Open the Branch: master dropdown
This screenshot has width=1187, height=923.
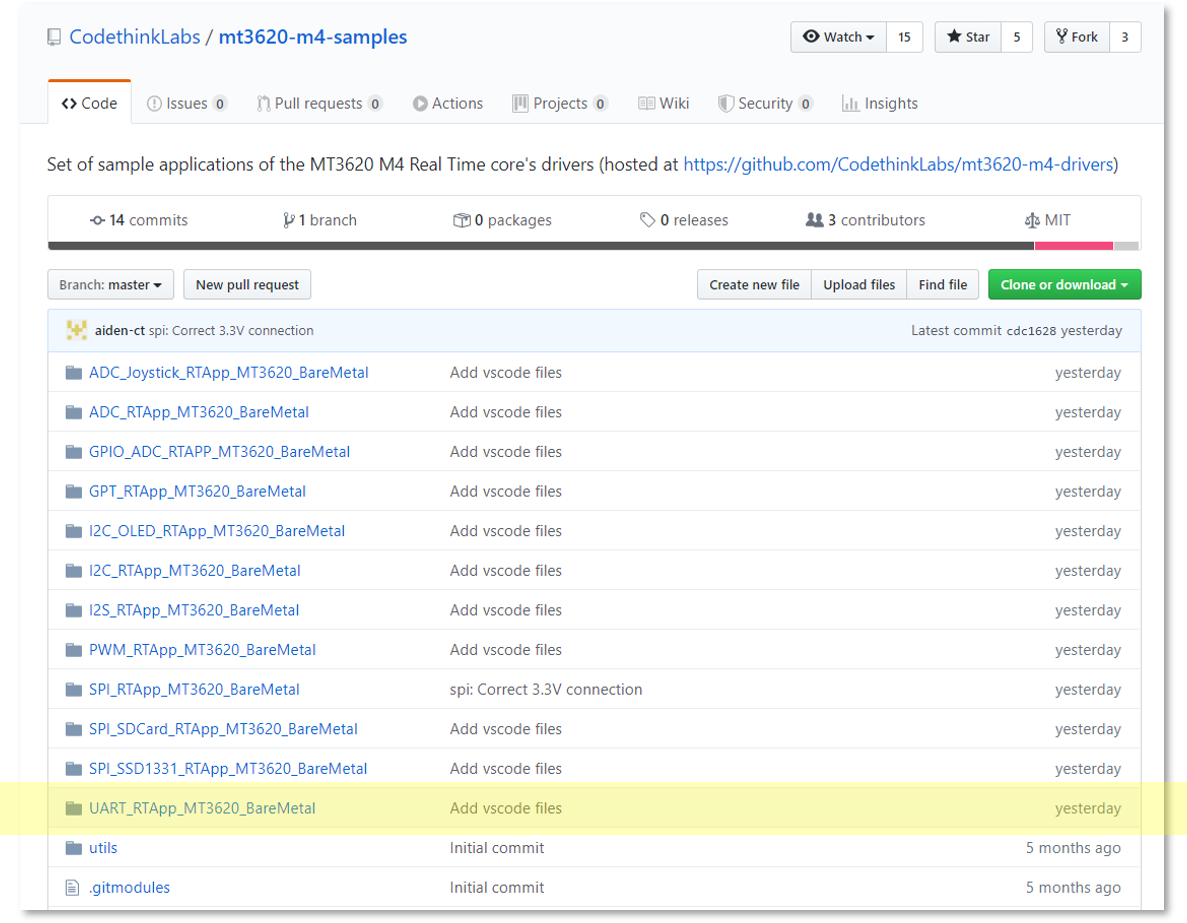[x=111, y=285]
